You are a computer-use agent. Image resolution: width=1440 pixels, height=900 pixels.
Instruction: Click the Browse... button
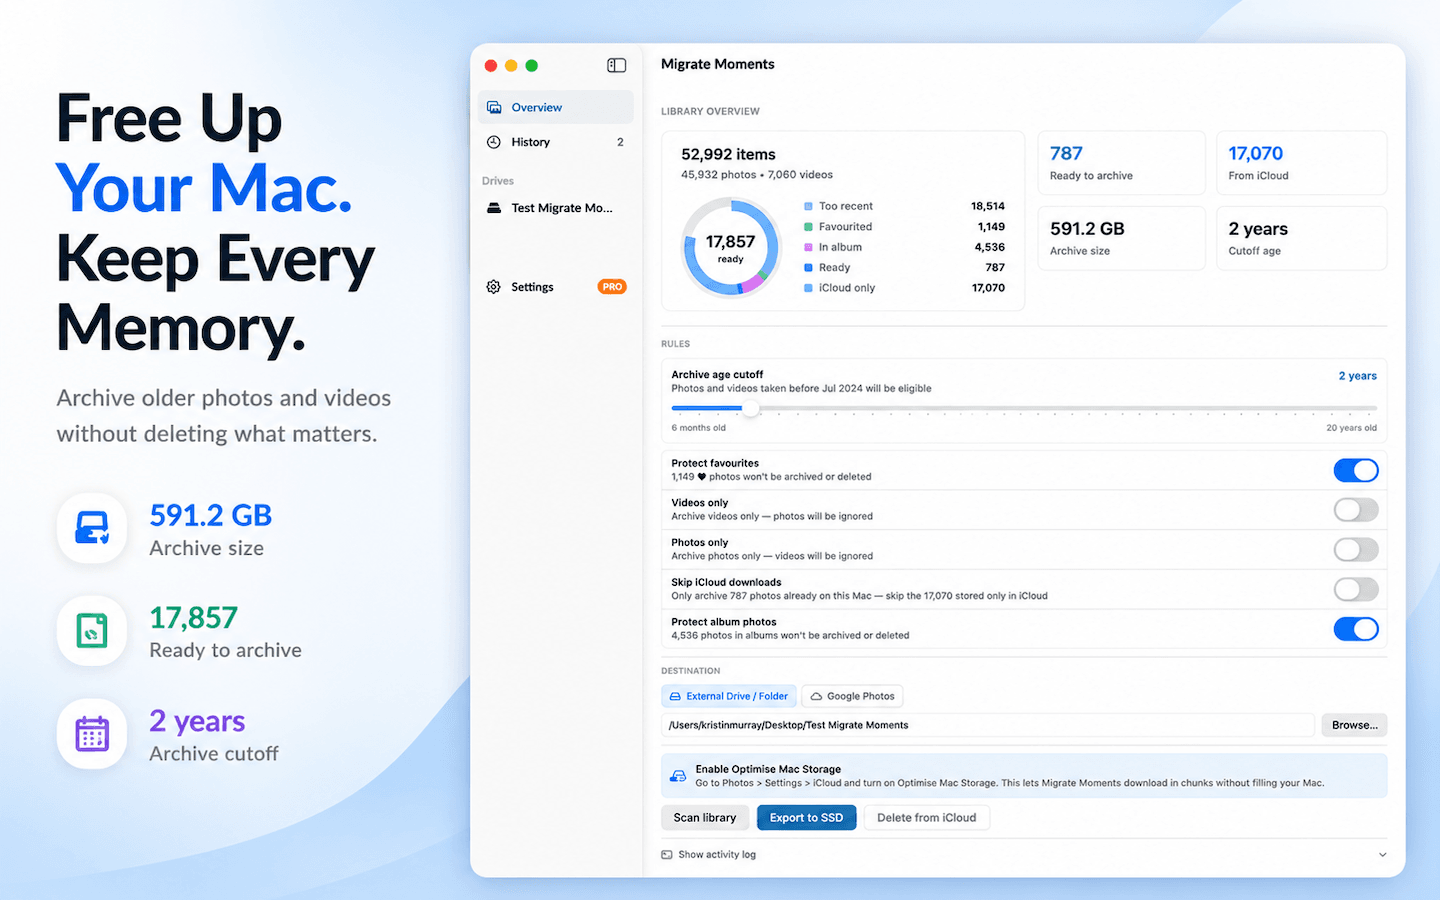pyautogui.click(x=1354, y=725)
